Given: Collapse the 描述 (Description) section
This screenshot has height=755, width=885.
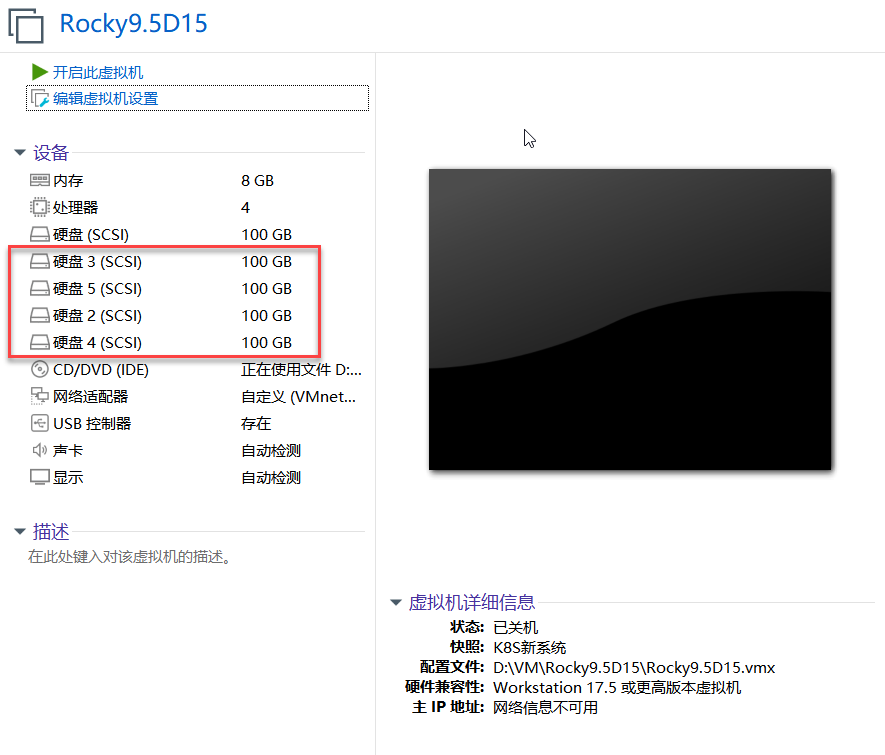Looking at the screenshot, I should pyautogui.click(x=19, y=532).
